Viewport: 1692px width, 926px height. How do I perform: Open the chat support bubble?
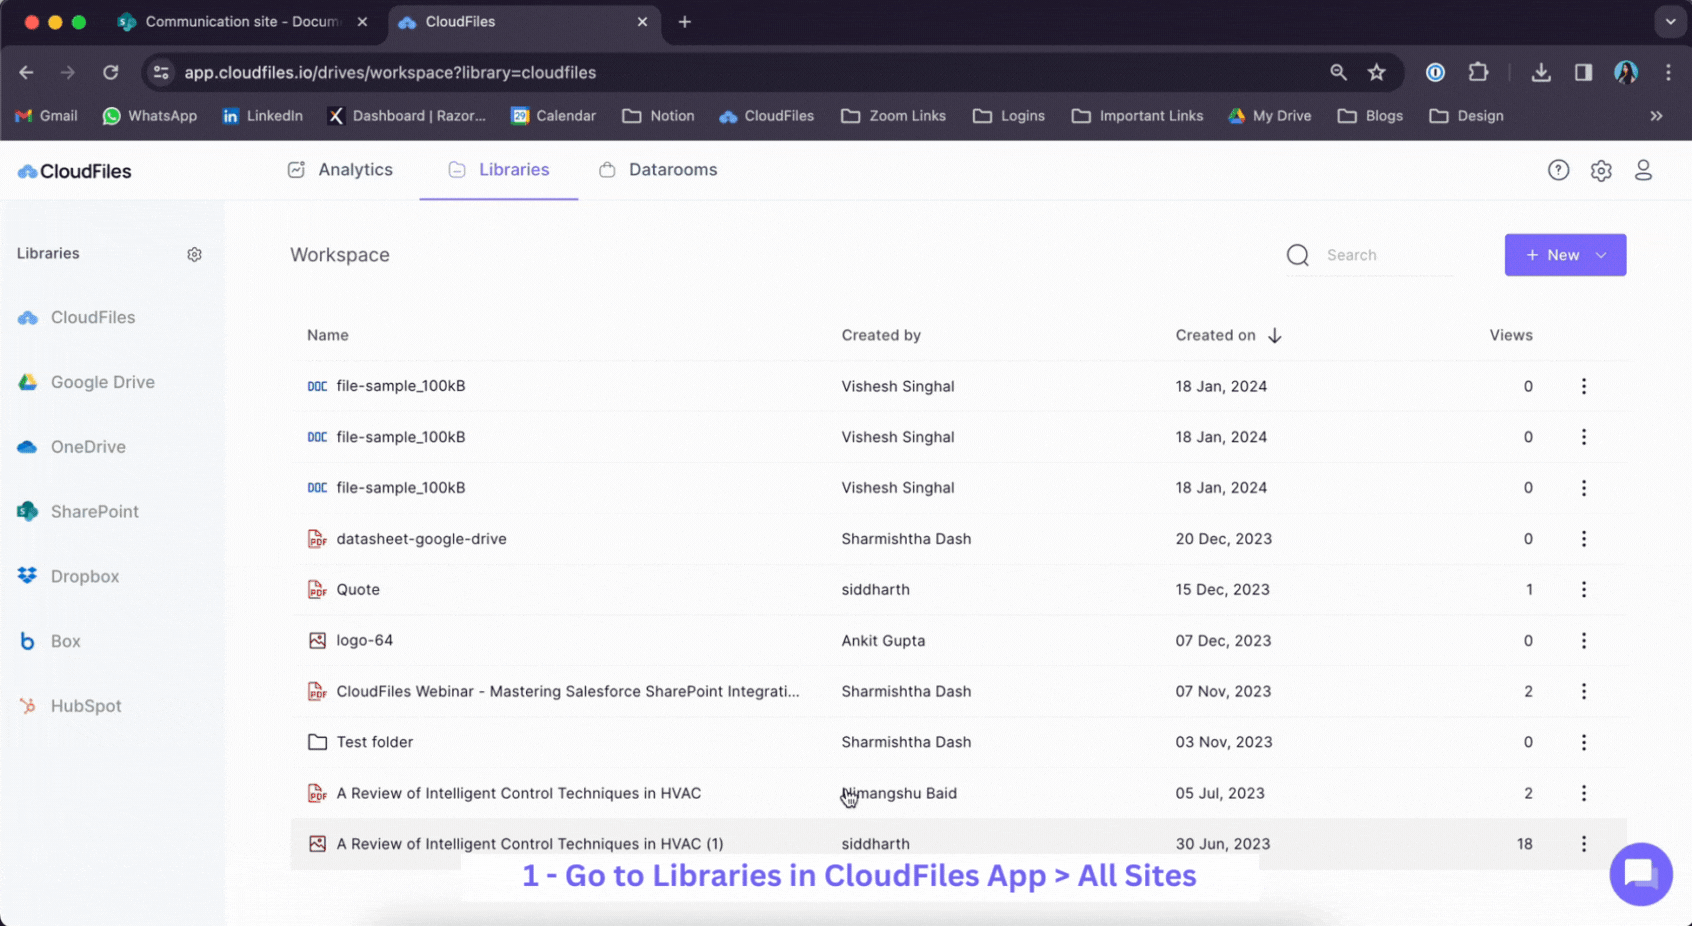(x=1640, y=874)
